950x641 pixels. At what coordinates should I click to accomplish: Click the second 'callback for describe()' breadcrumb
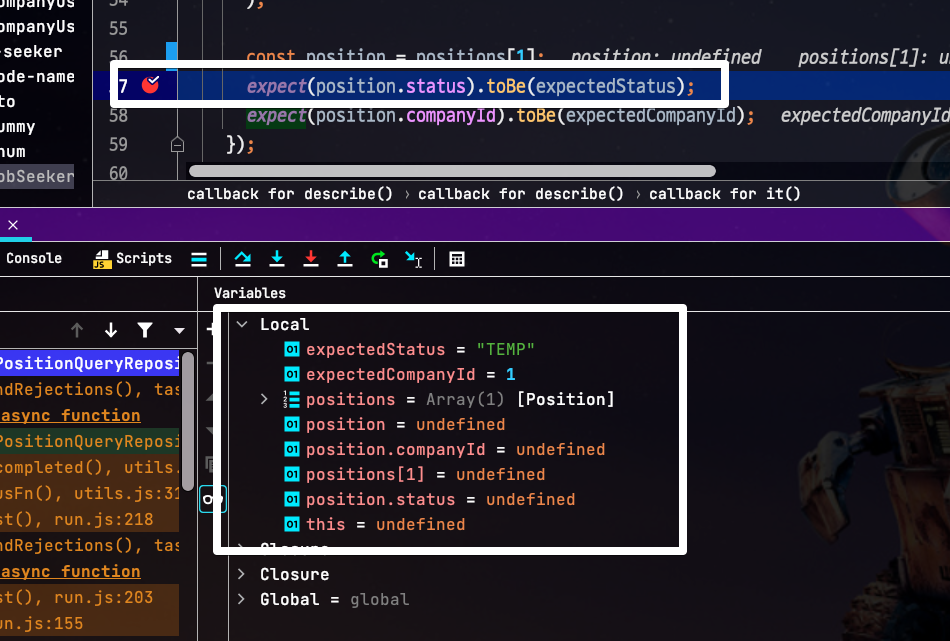pyautogui.click(x=520, y=194)
